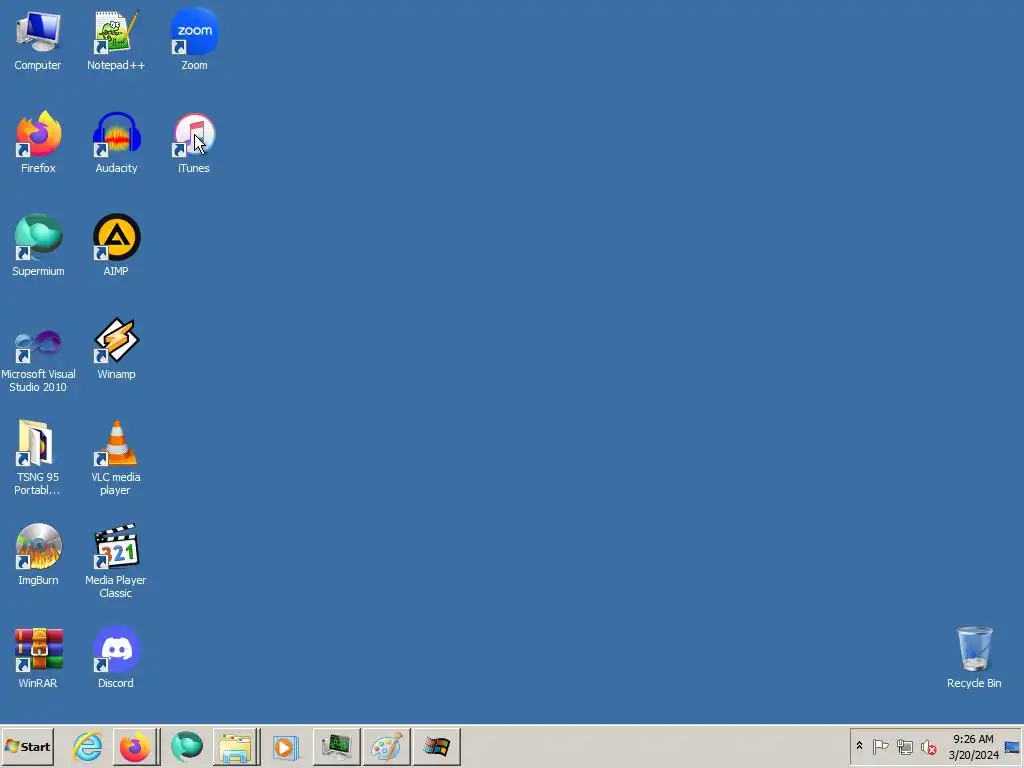The height and width of the screenshot is (768, 1024).
Task: Select the Audacity shortcut icon
Action: pos(116,143)
